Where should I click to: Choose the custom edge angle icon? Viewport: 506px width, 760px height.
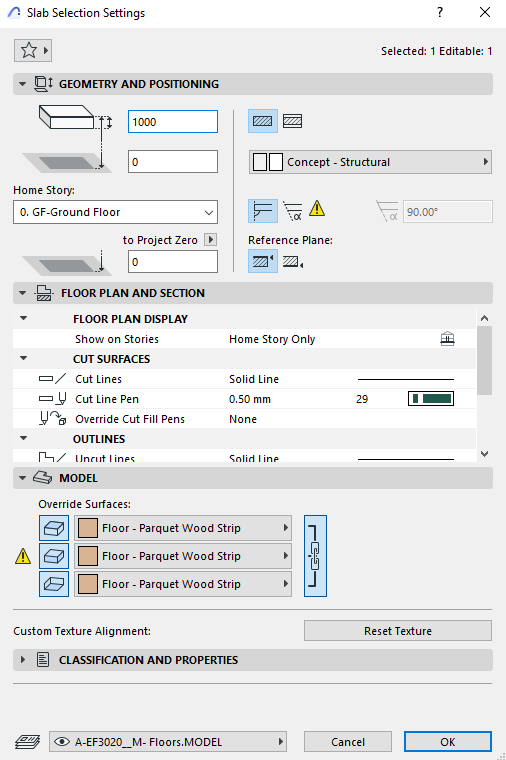293,212
